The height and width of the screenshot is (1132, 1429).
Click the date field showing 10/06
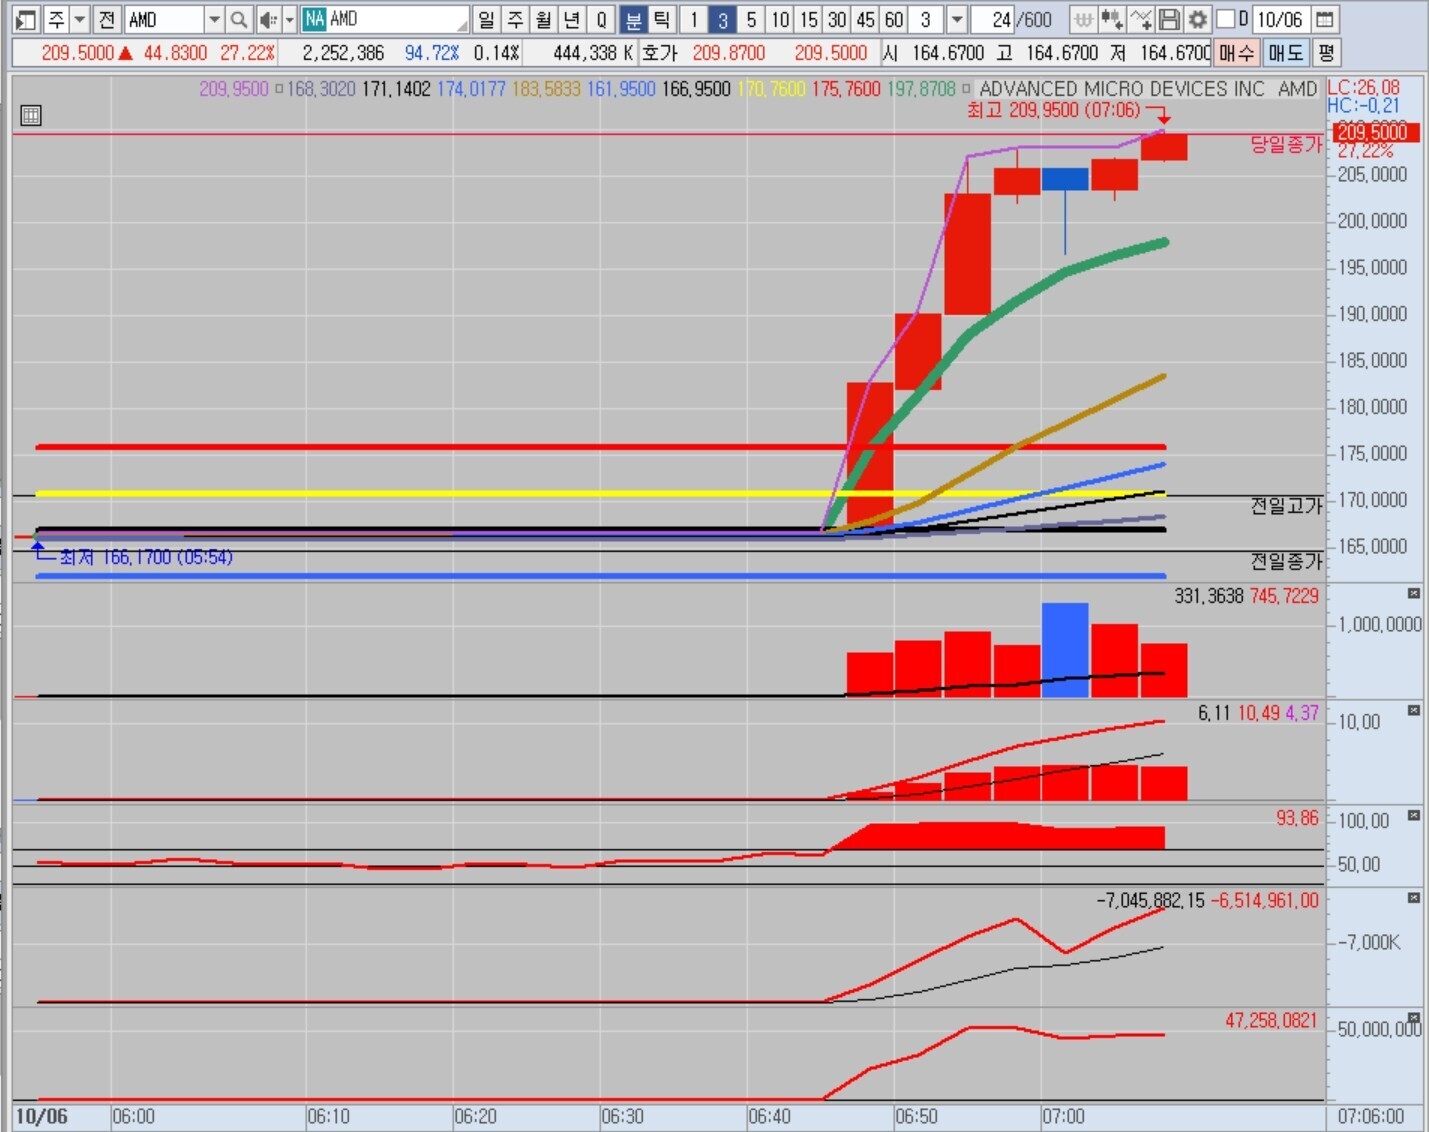1281,19
